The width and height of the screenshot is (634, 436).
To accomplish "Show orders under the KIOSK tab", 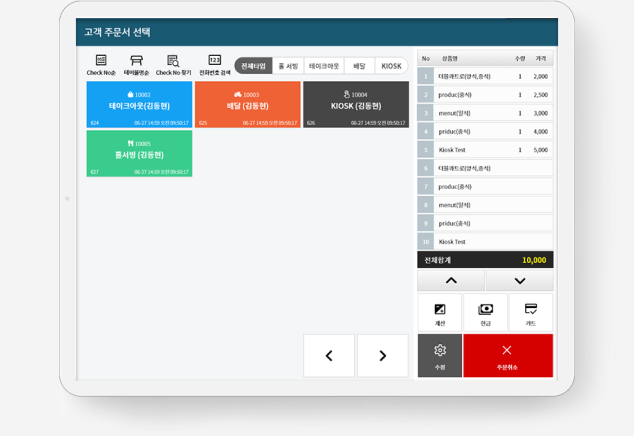I will tap(391, 66).
